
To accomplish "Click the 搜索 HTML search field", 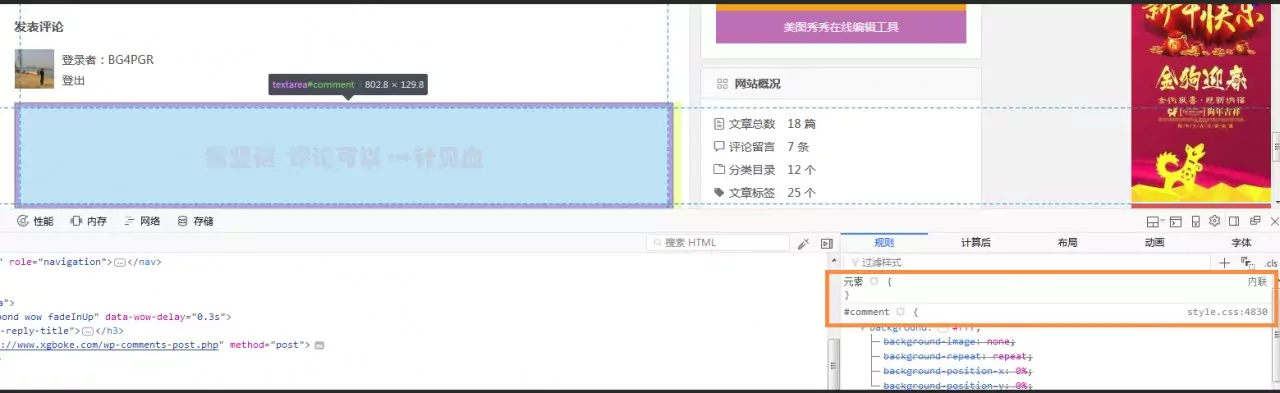I will [x=718, y=243].
